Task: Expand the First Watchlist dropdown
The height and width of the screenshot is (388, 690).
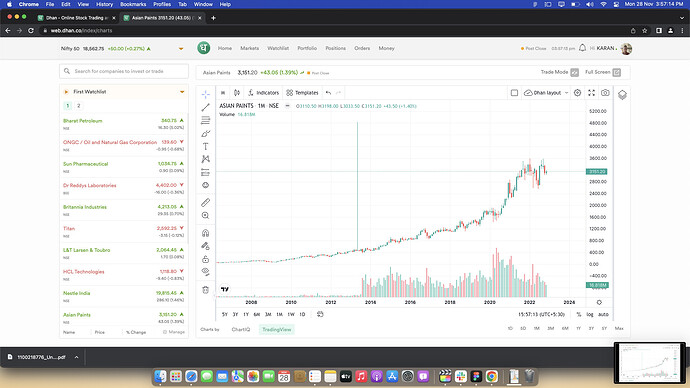Action: tap(182, 92)
